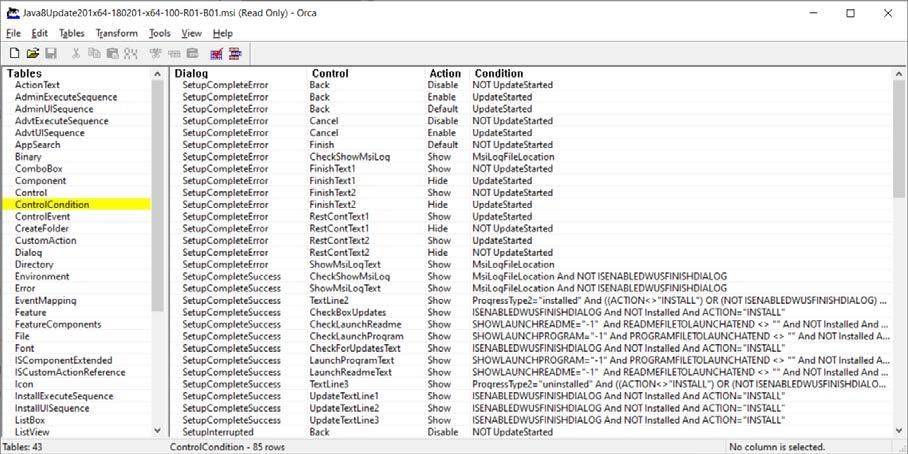908x454 pixels.
Task: Open the Edit menu
Action: (x=40, y=34)
